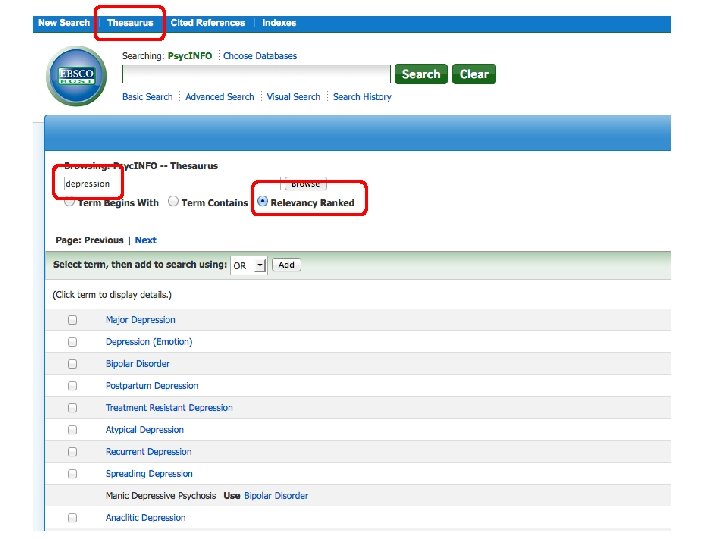Open the Postpartum Depression term
Viewport: 720px width, 540px height.
[152, 386]
